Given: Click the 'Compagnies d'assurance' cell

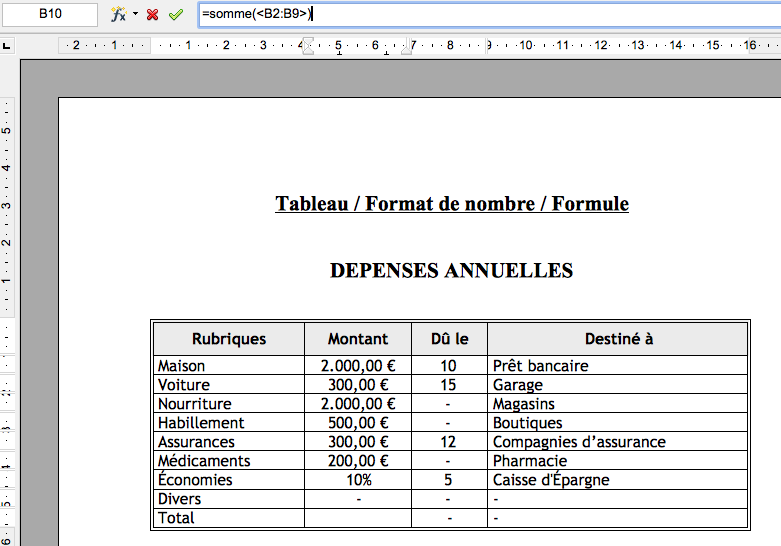Looking at the screenshot, I should [618, 441].
